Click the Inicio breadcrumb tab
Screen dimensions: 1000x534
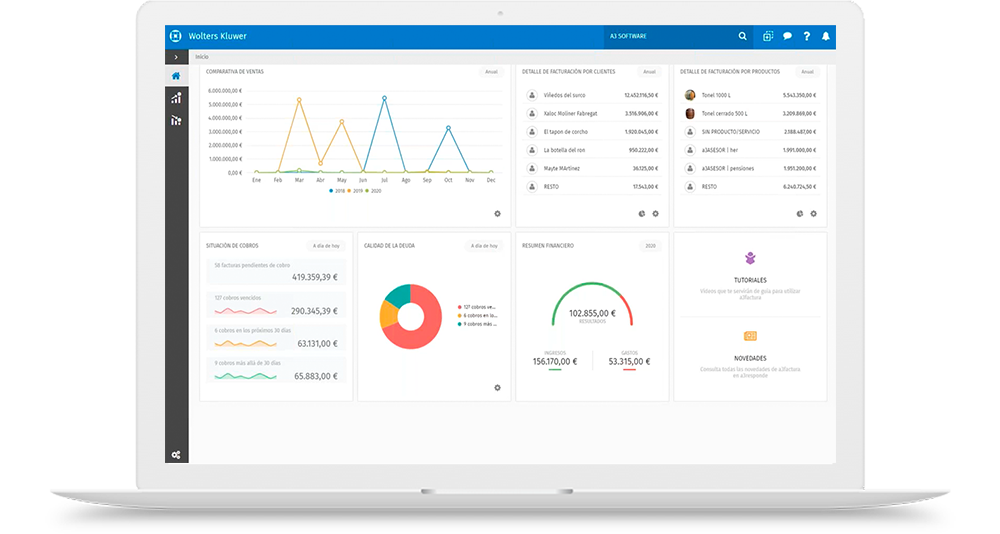203,57
